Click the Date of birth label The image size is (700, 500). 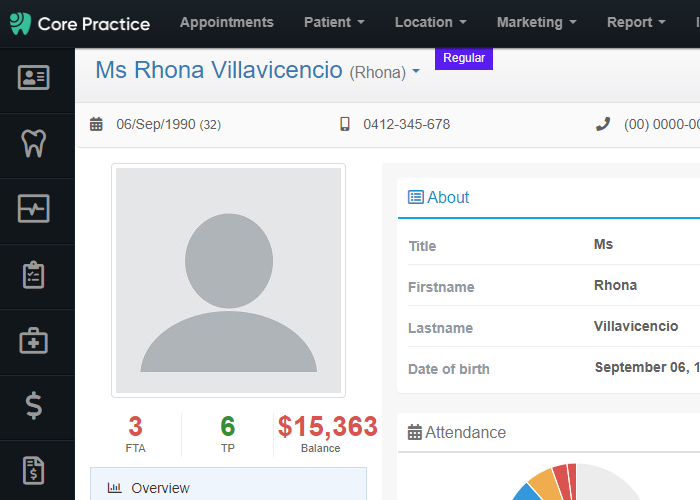(449, 369)
